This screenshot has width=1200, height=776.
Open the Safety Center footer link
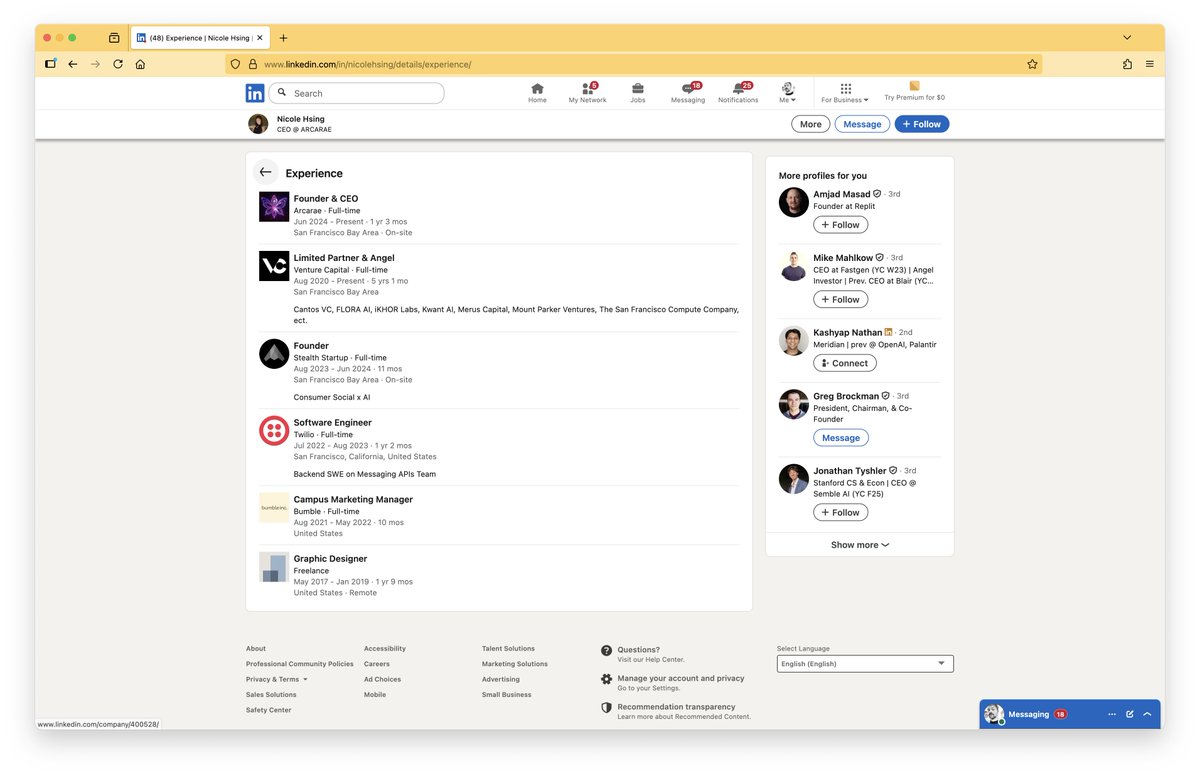tap(269, 710)
